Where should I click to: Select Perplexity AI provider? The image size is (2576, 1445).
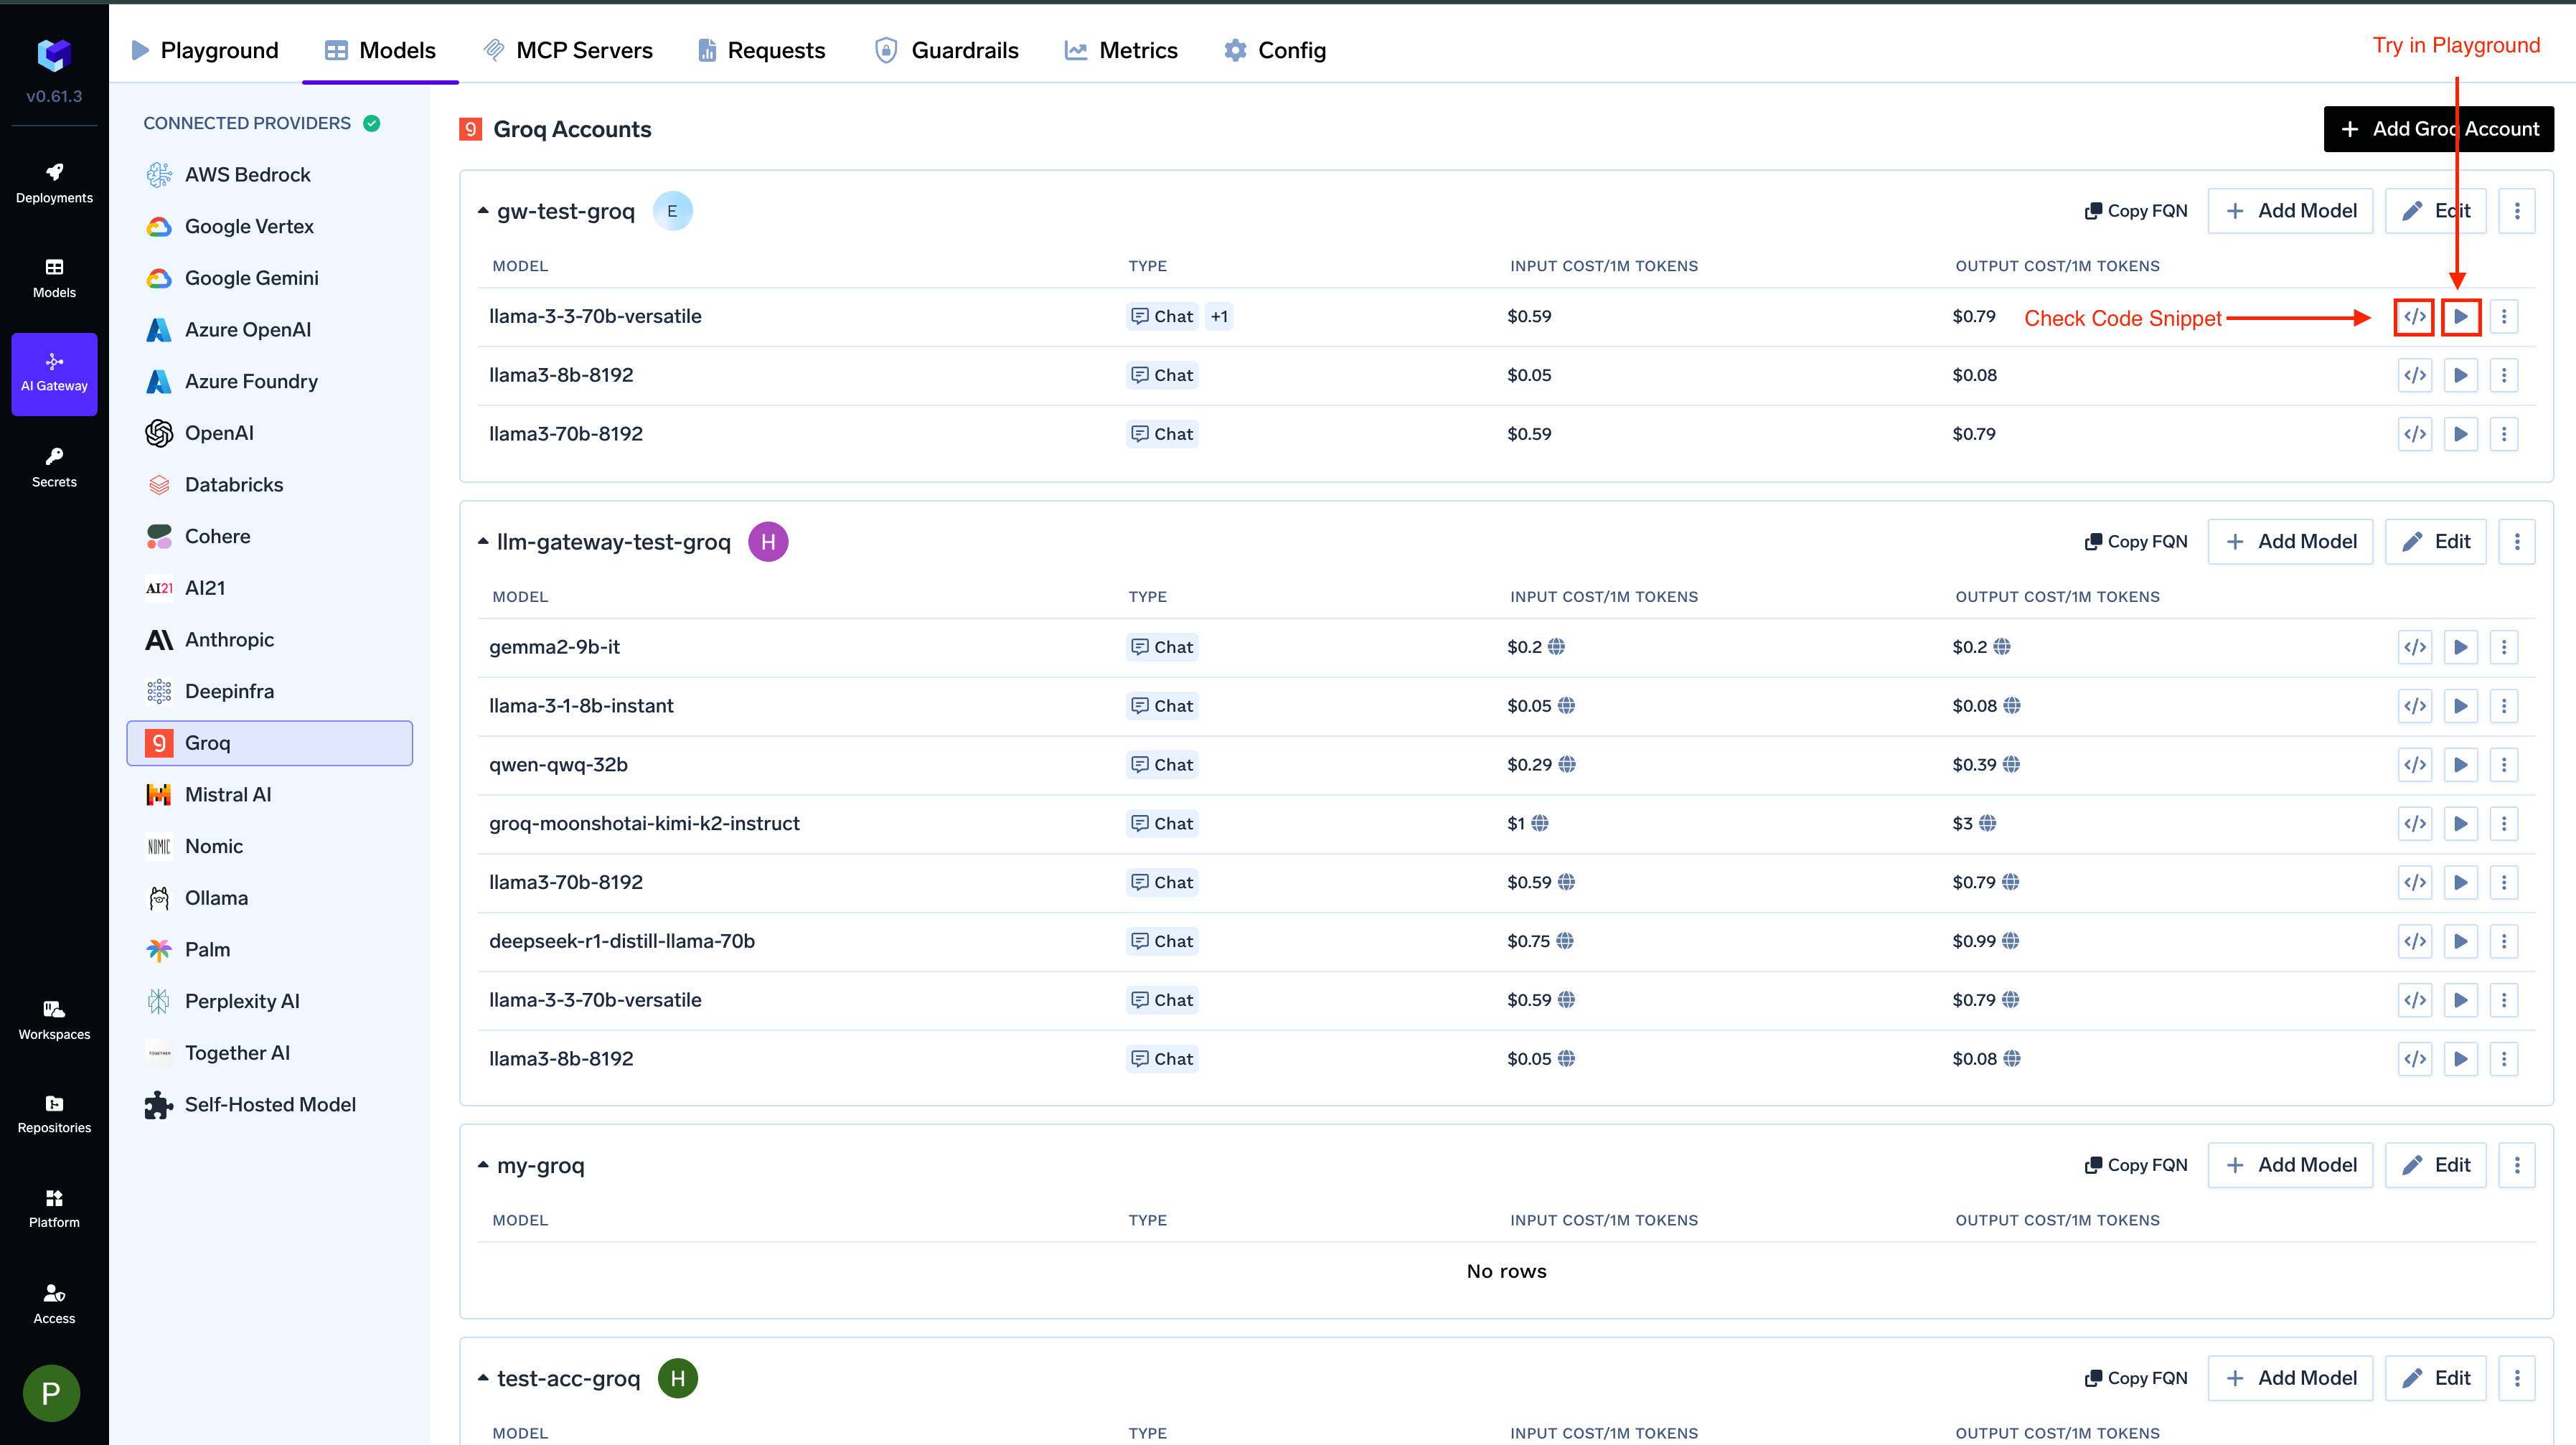pyautogui.click(x=270, y=1001)
